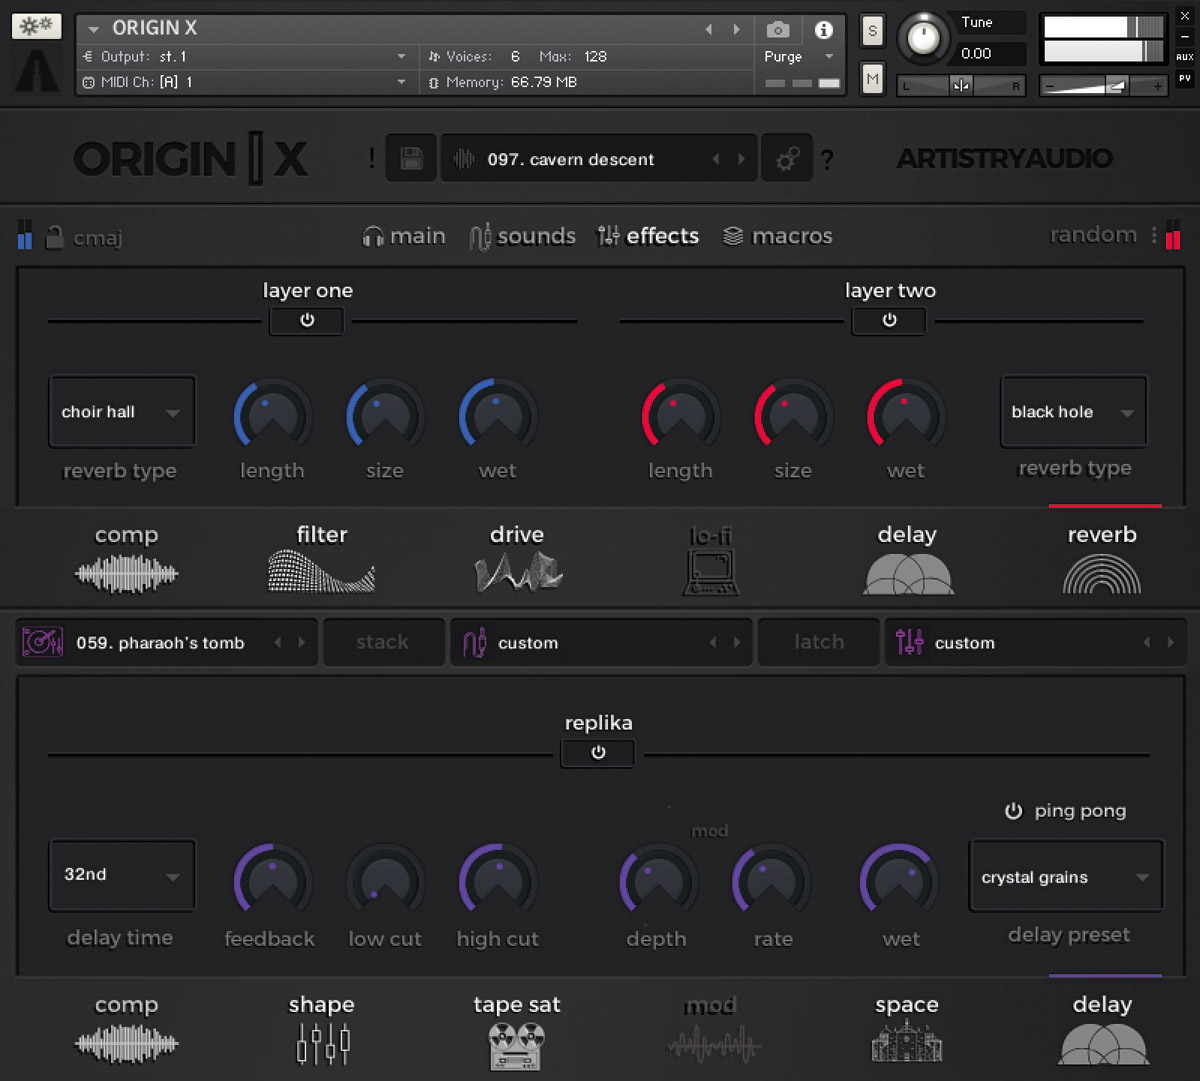Switch to the main tab
This screenshot has height=1081, width=1200.
[404, 236]
